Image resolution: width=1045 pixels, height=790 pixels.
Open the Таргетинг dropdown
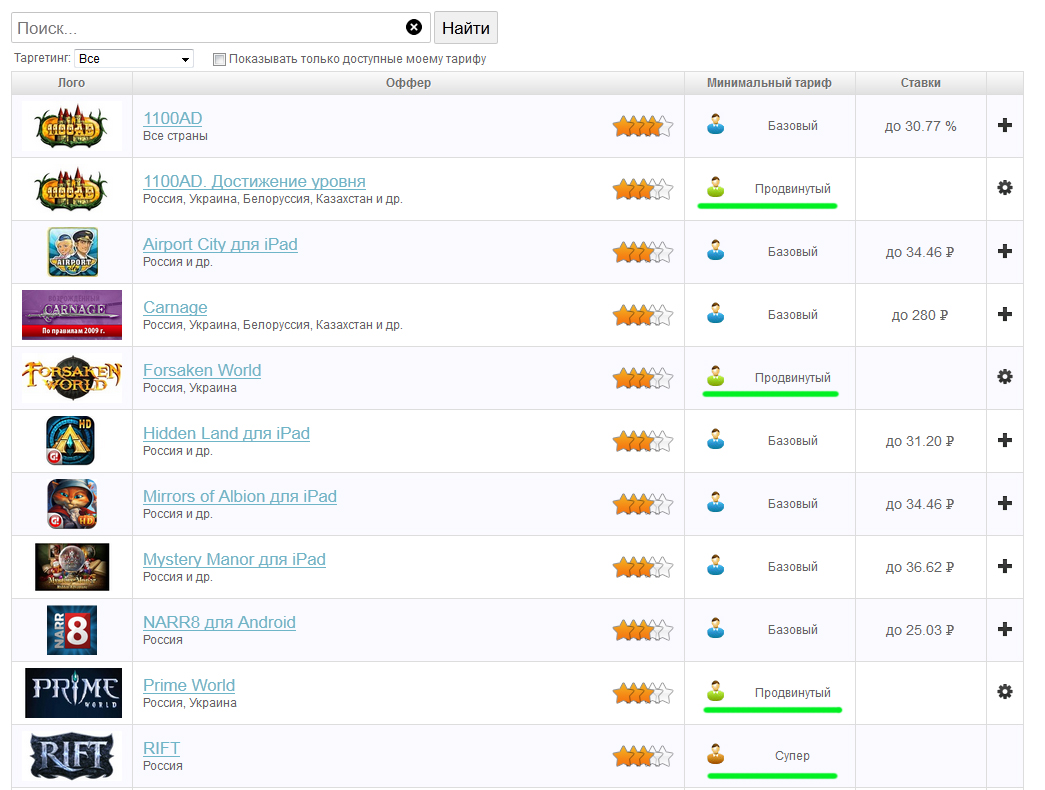point(134,59)
